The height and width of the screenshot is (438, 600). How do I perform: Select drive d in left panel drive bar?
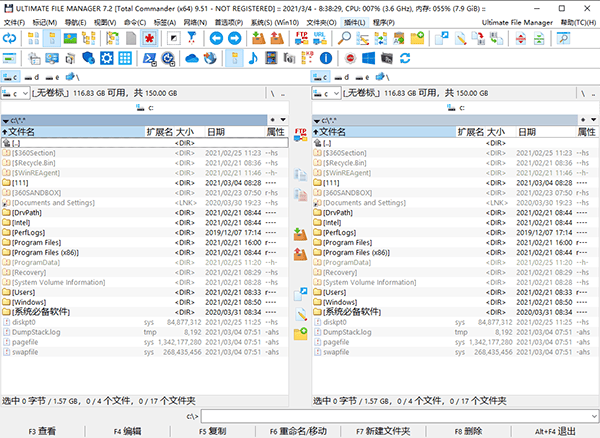[32, 77]
